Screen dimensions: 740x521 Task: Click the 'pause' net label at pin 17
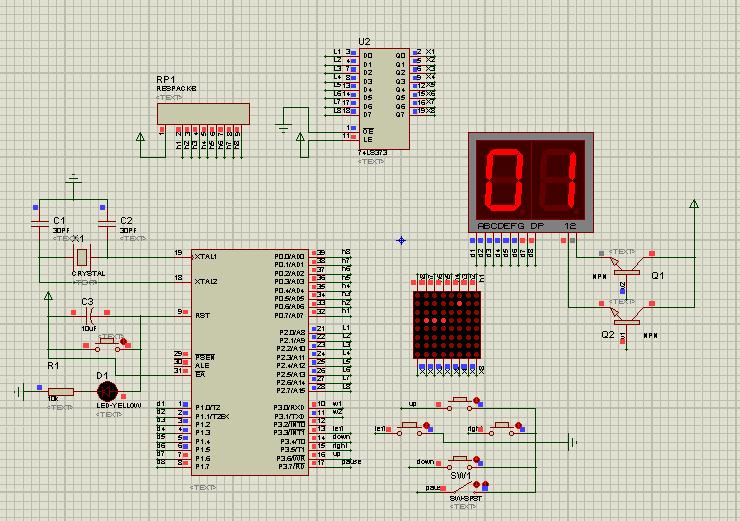pos(351,462)
